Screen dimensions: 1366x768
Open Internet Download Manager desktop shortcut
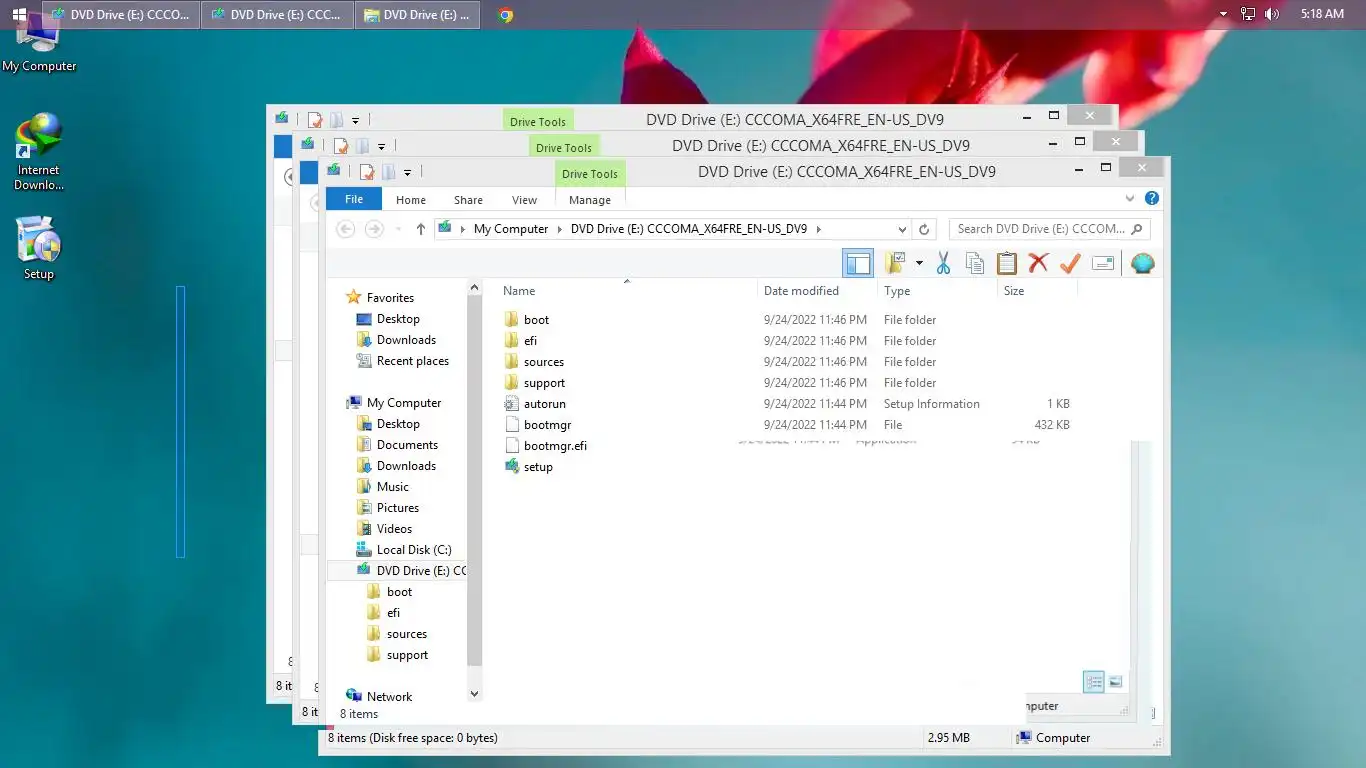(39, 152)
